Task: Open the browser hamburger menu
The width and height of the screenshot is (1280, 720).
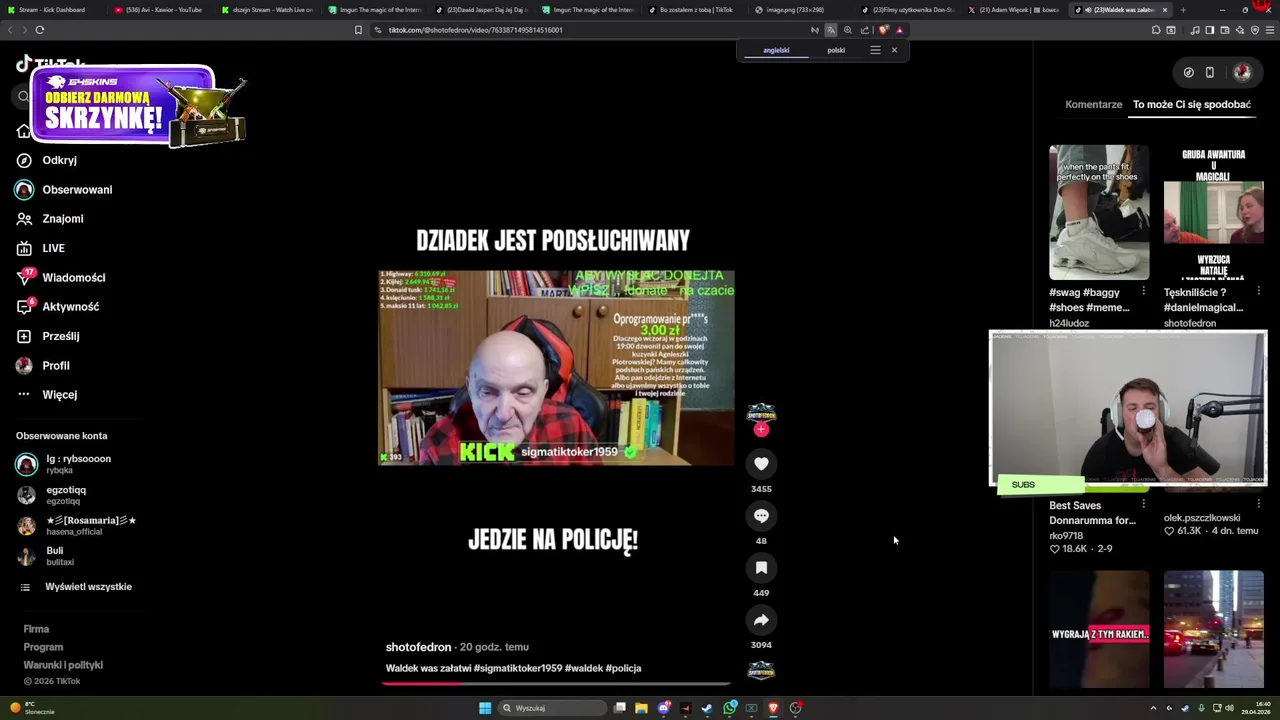Action: [x=1269, y=30]
